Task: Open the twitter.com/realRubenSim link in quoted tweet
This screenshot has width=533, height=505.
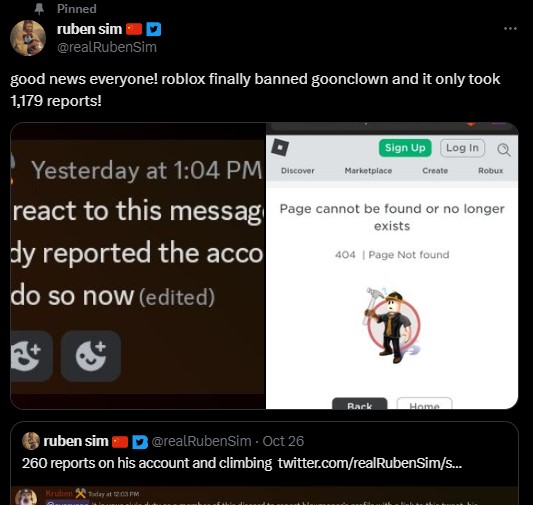Action: tap(369, 463)
